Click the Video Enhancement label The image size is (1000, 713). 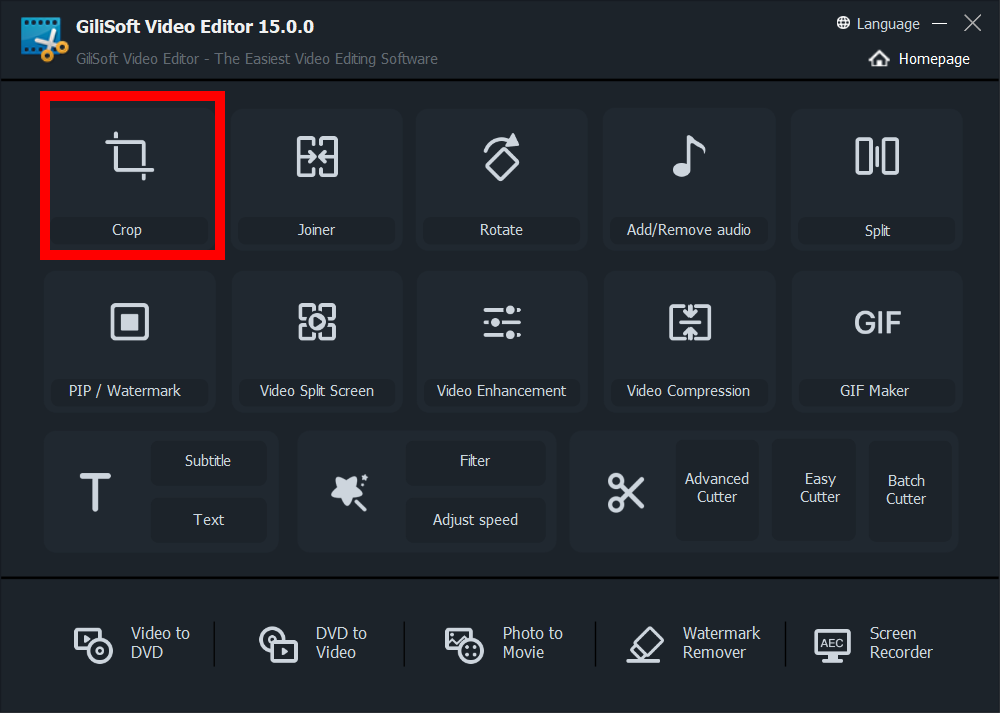click(501, 391)
